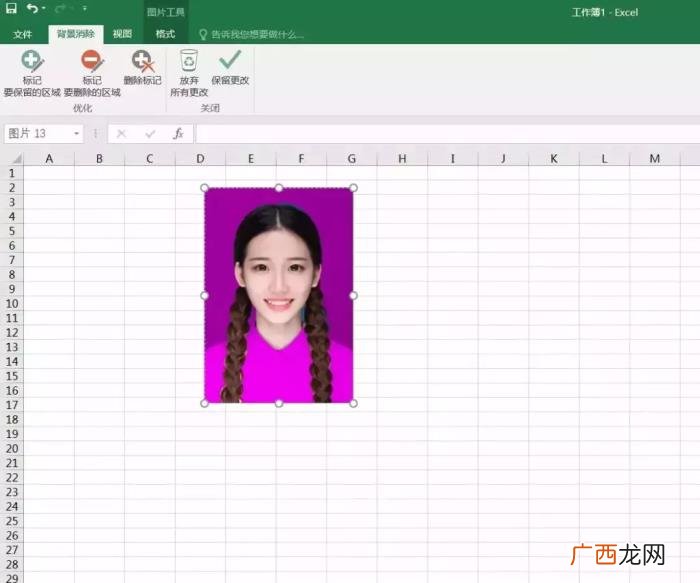Click the top-left handle of the picture

204,188
